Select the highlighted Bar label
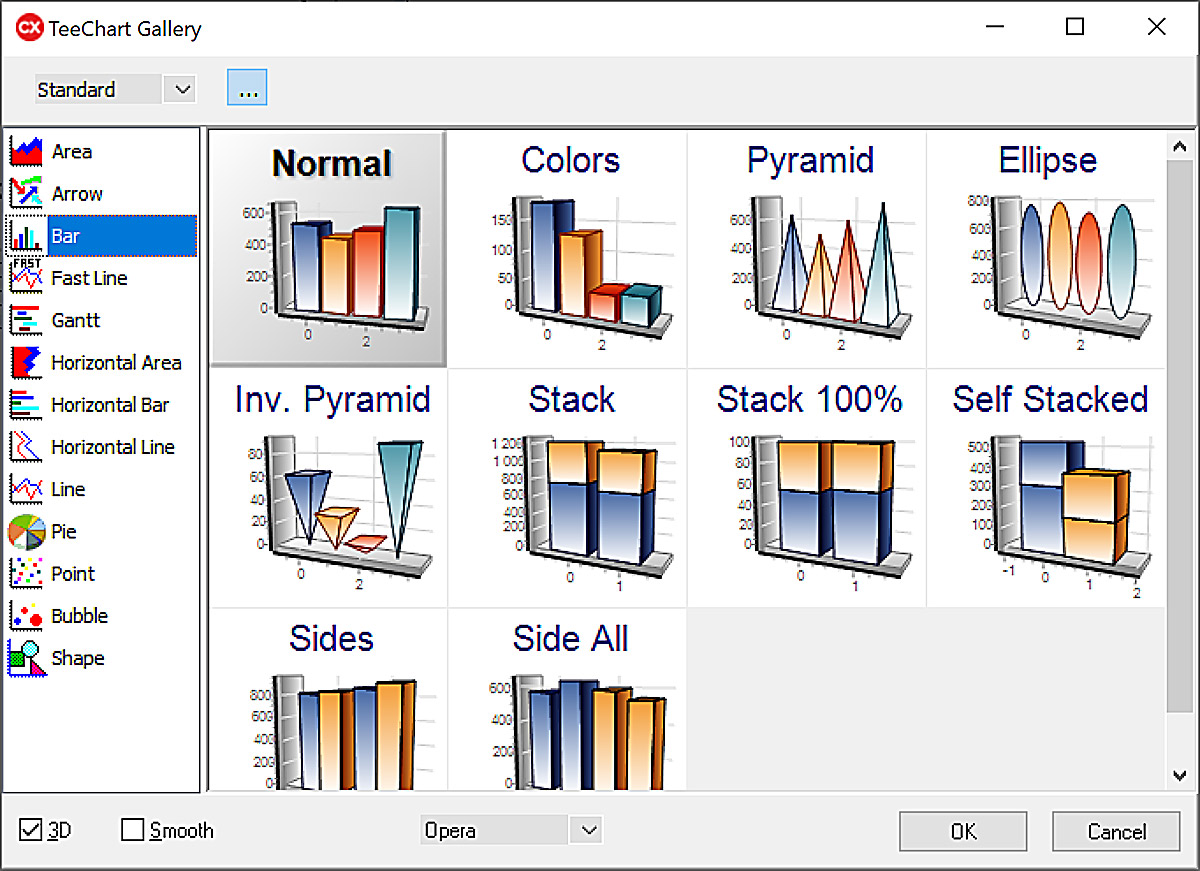This screenshot has height=871, width=1200. click(x=66, y=236)
